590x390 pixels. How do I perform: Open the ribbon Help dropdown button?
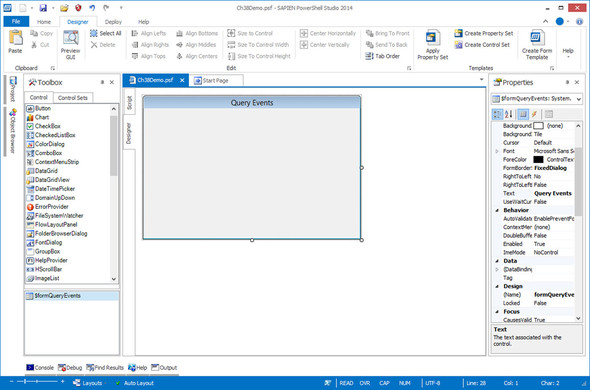point(568,52)
